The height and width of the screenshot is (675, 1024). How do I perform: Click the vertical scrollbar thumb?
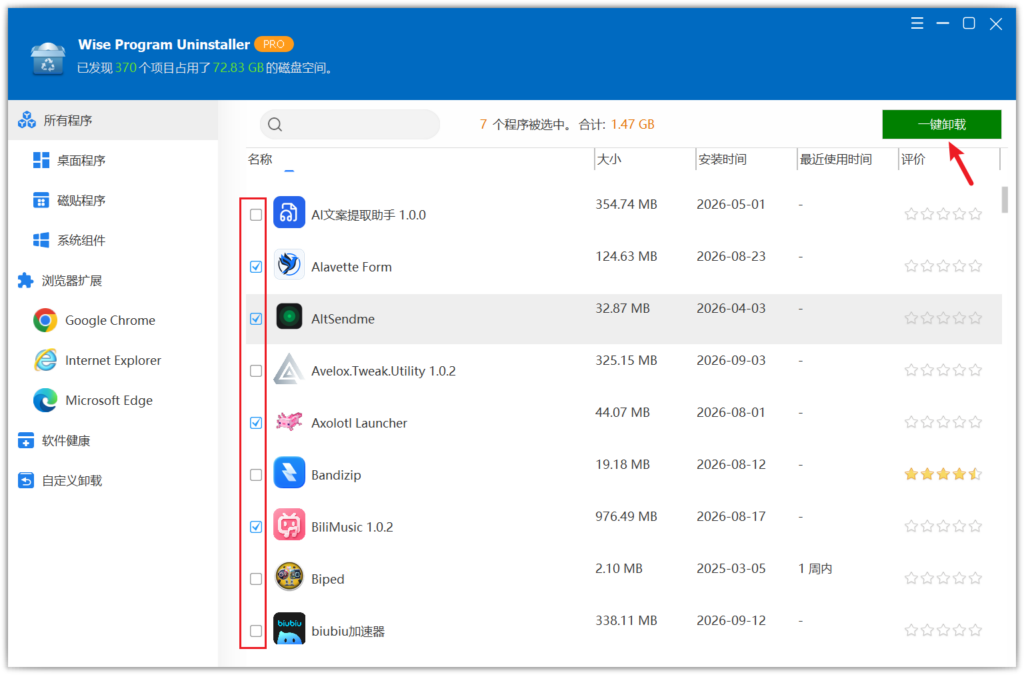(1004, 199)
